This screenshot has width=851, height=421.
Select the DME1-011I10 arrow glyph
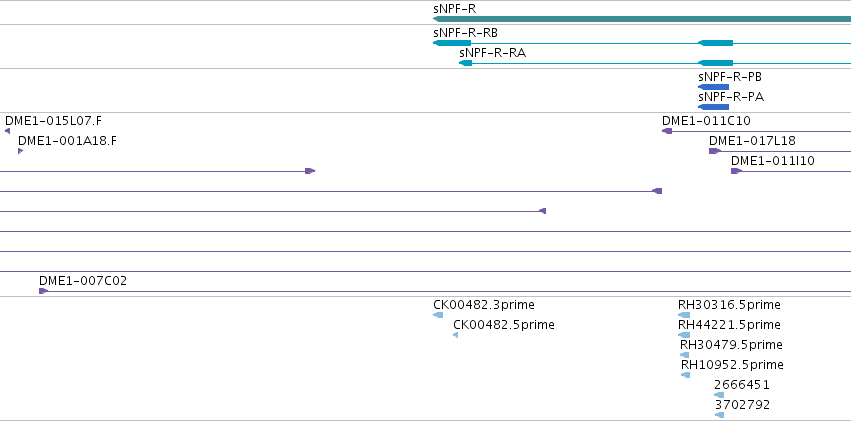pos(736,171)
